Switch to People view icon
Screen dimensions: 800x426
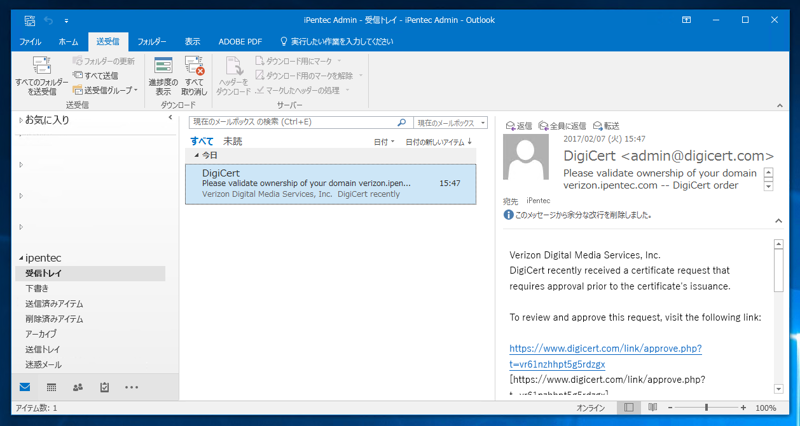pos(78,387)
